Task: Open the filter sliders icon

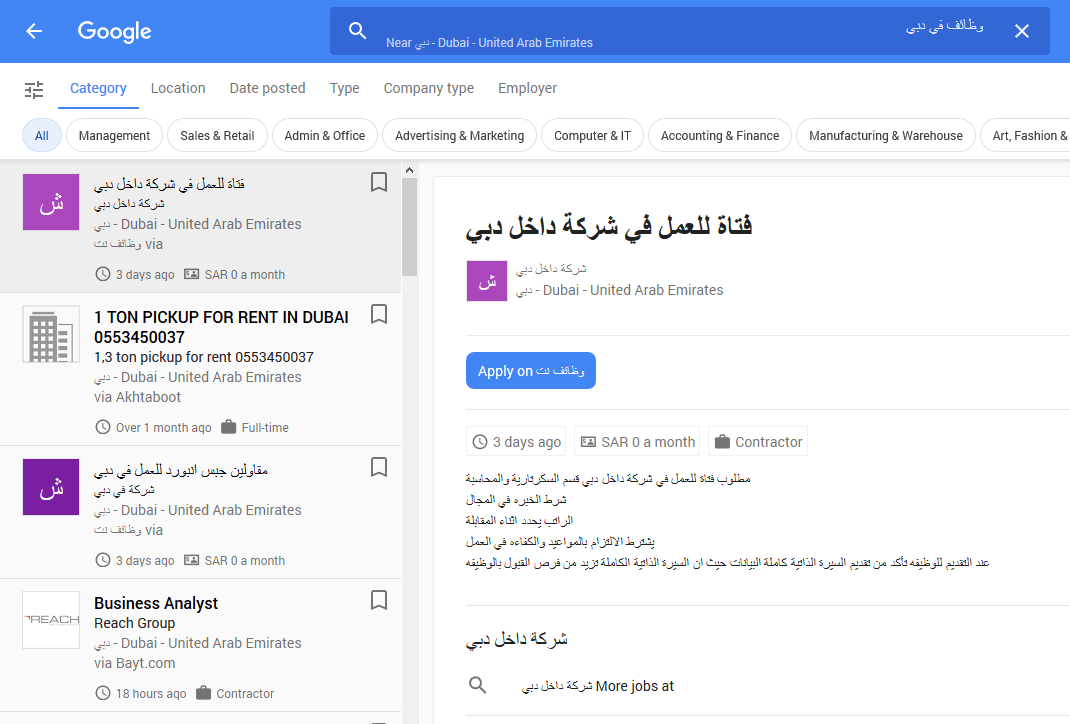Action: (34, 89)
